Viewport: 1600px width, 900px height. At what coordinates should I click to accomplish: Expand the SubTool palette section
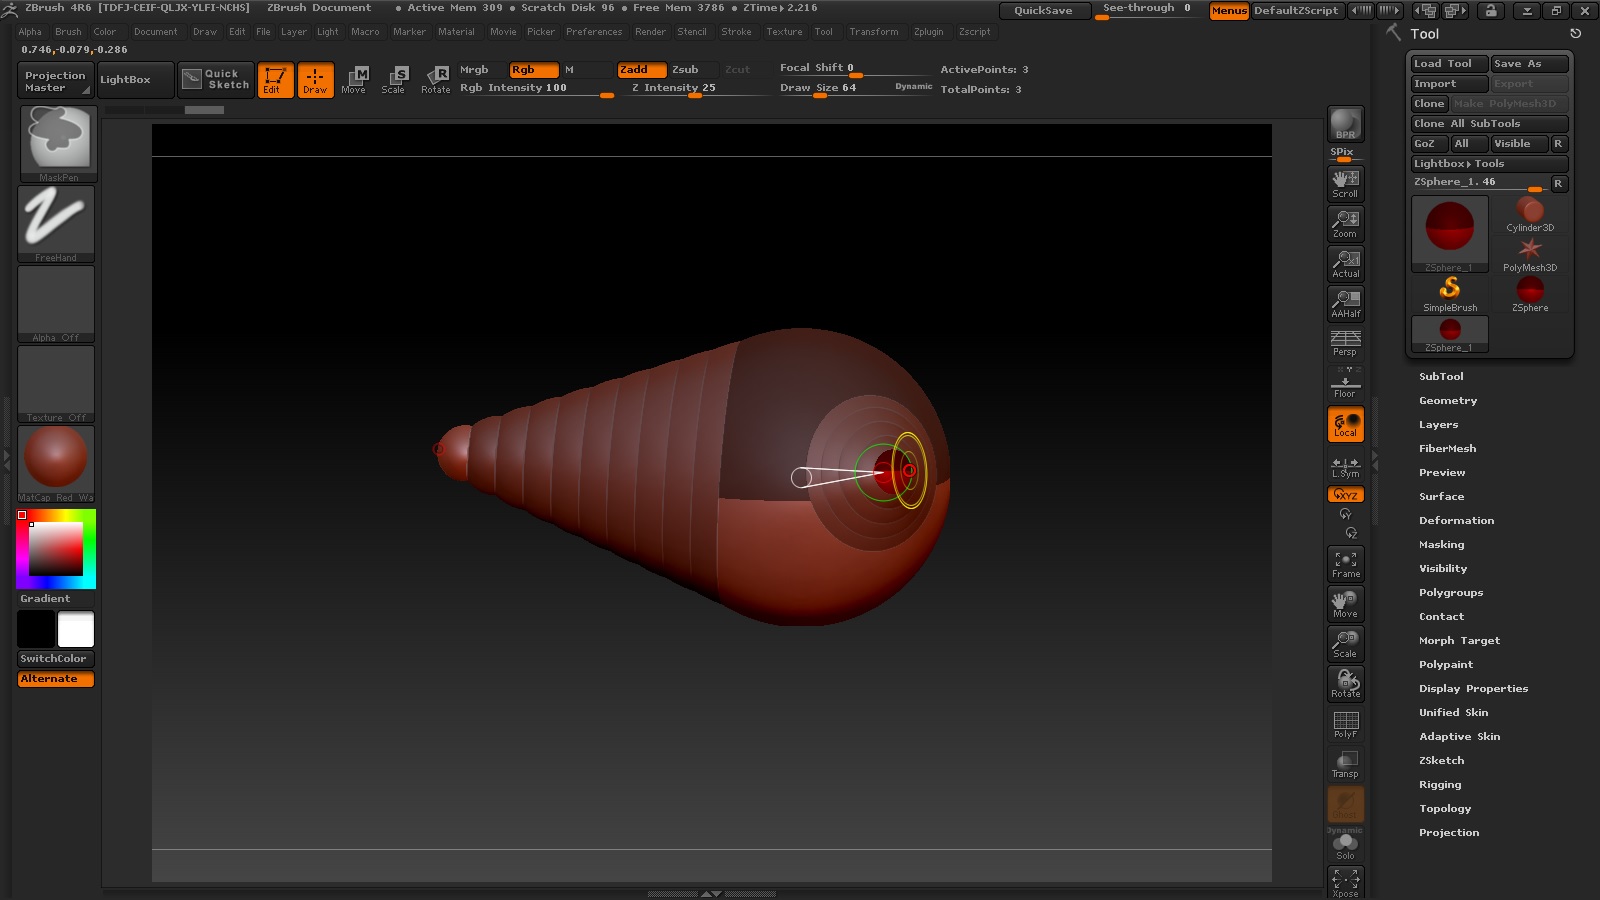point(1441,377)
